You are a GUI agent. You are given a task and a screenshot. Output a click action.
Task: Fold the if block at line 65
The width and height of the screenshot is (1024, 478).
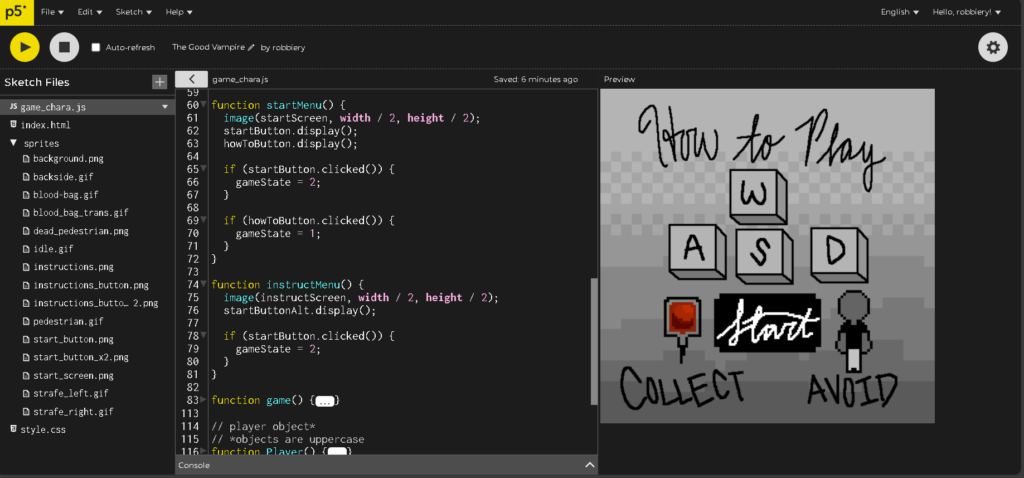pyautogui.click(x=203, y=168)
